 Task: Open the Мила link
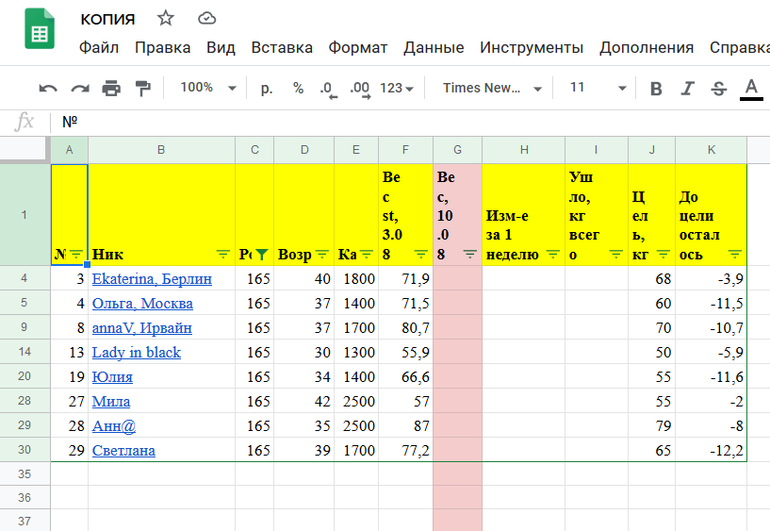(x=111, y=402)
